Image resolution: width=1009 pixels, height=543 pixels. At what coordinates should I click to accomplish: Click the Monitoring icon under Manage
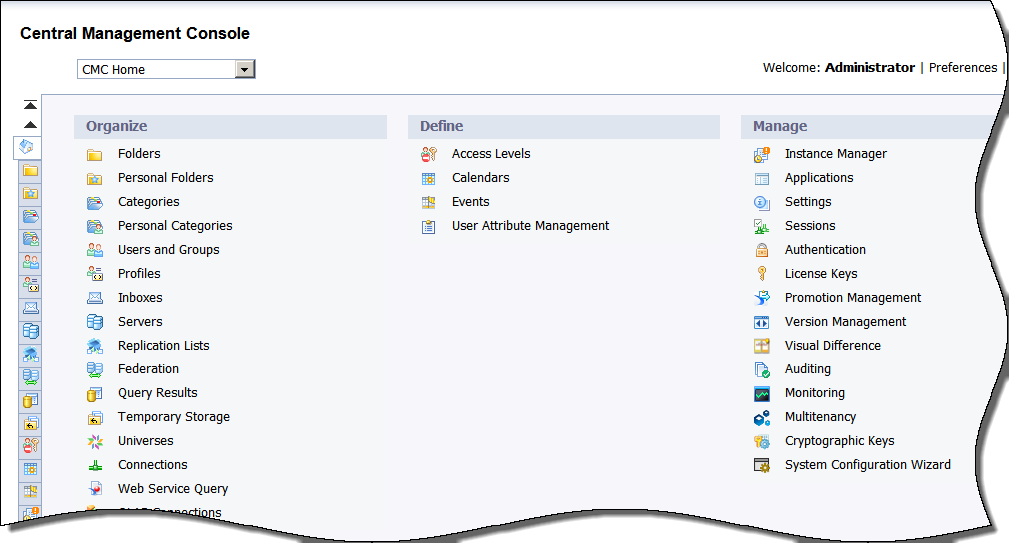762,394
